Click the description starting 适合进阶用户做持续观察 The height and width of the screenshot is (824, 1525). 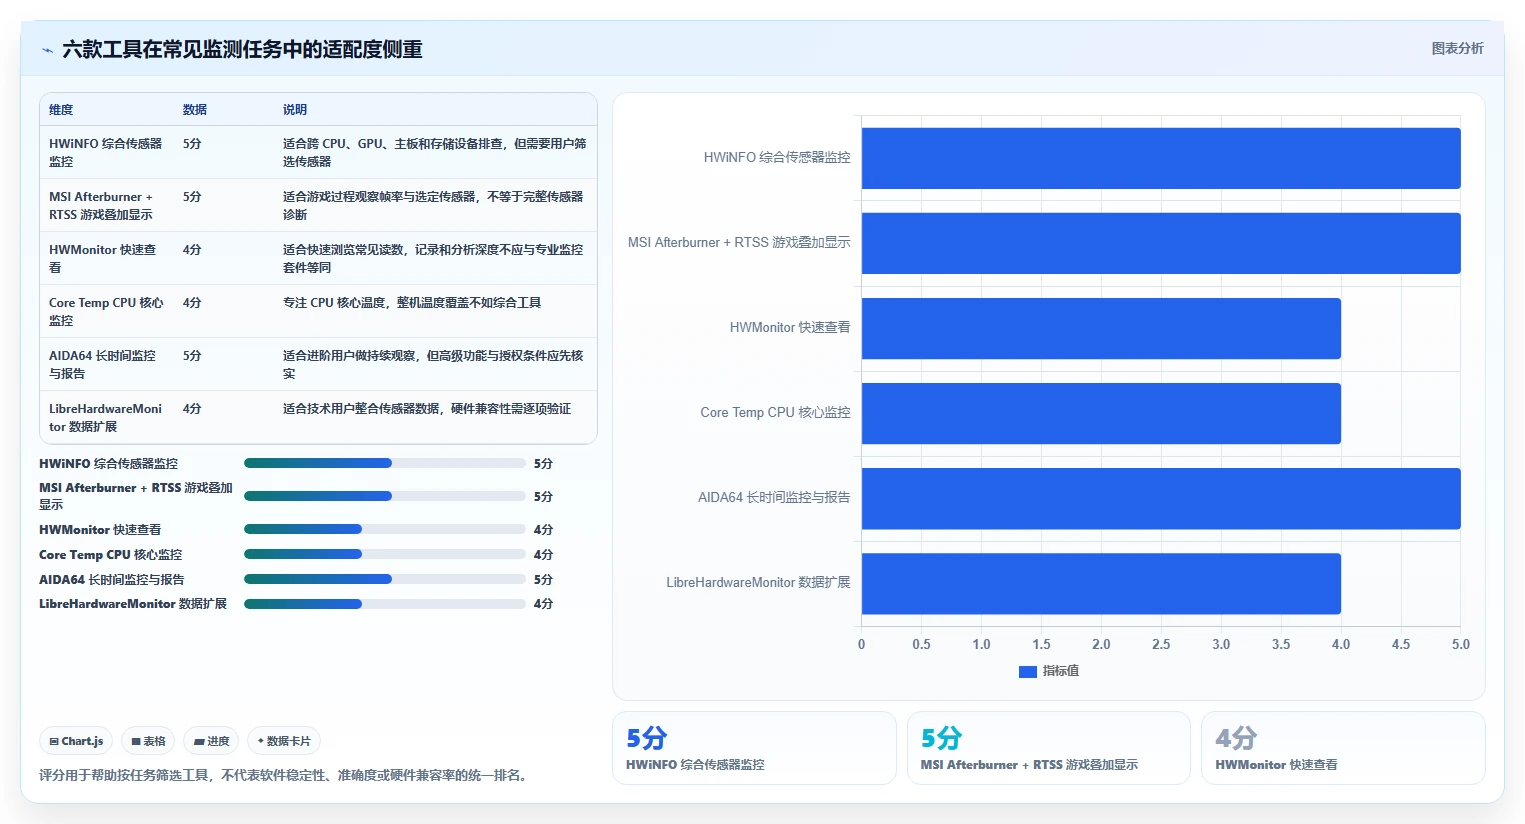433,364
